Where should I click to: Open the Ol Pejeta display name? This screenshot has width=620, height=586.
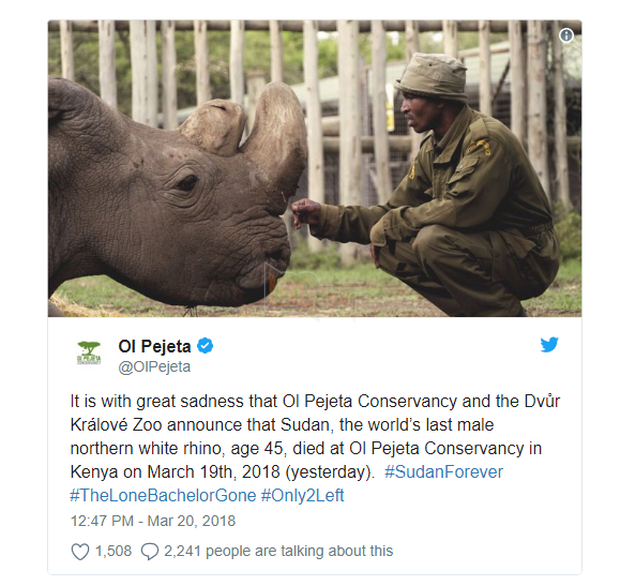click(x=154, y=346)
